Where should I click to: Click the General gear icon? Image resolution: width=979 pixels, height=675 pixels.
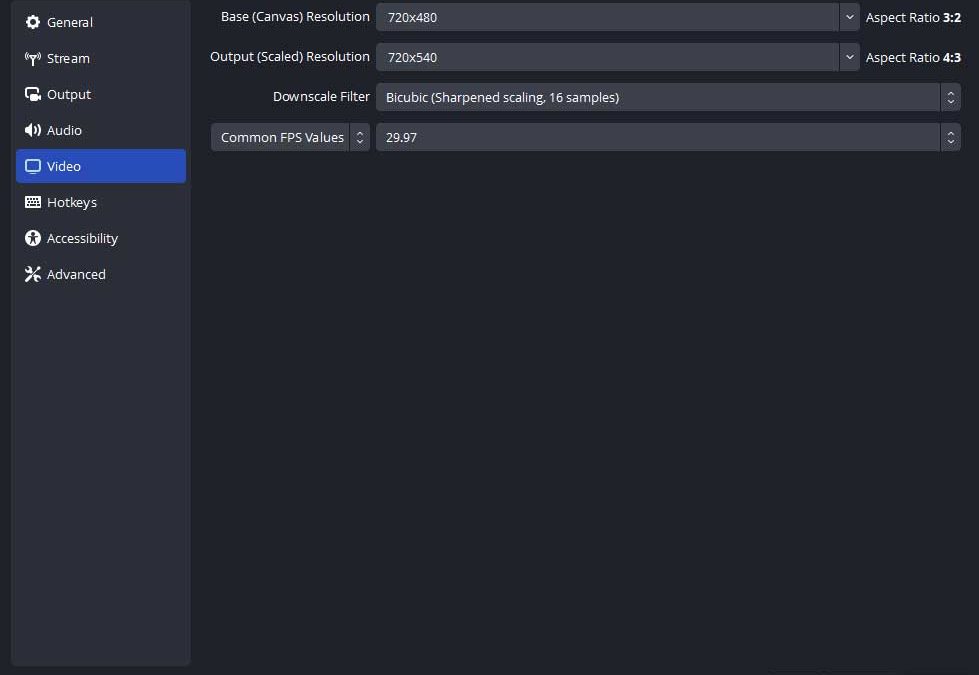[32, 22]
